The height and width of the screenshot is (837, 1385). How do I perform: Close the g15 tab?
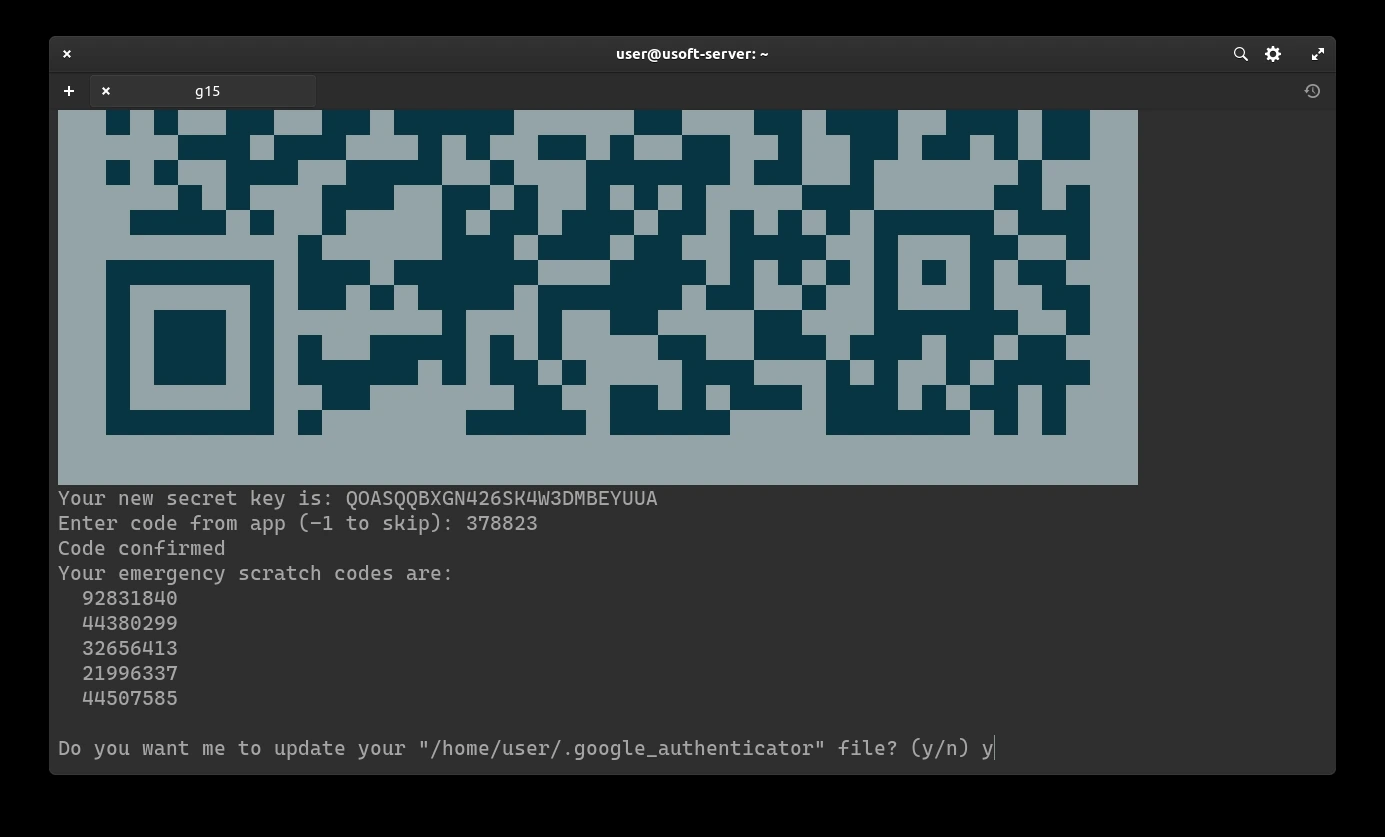(x=106, y=91)
